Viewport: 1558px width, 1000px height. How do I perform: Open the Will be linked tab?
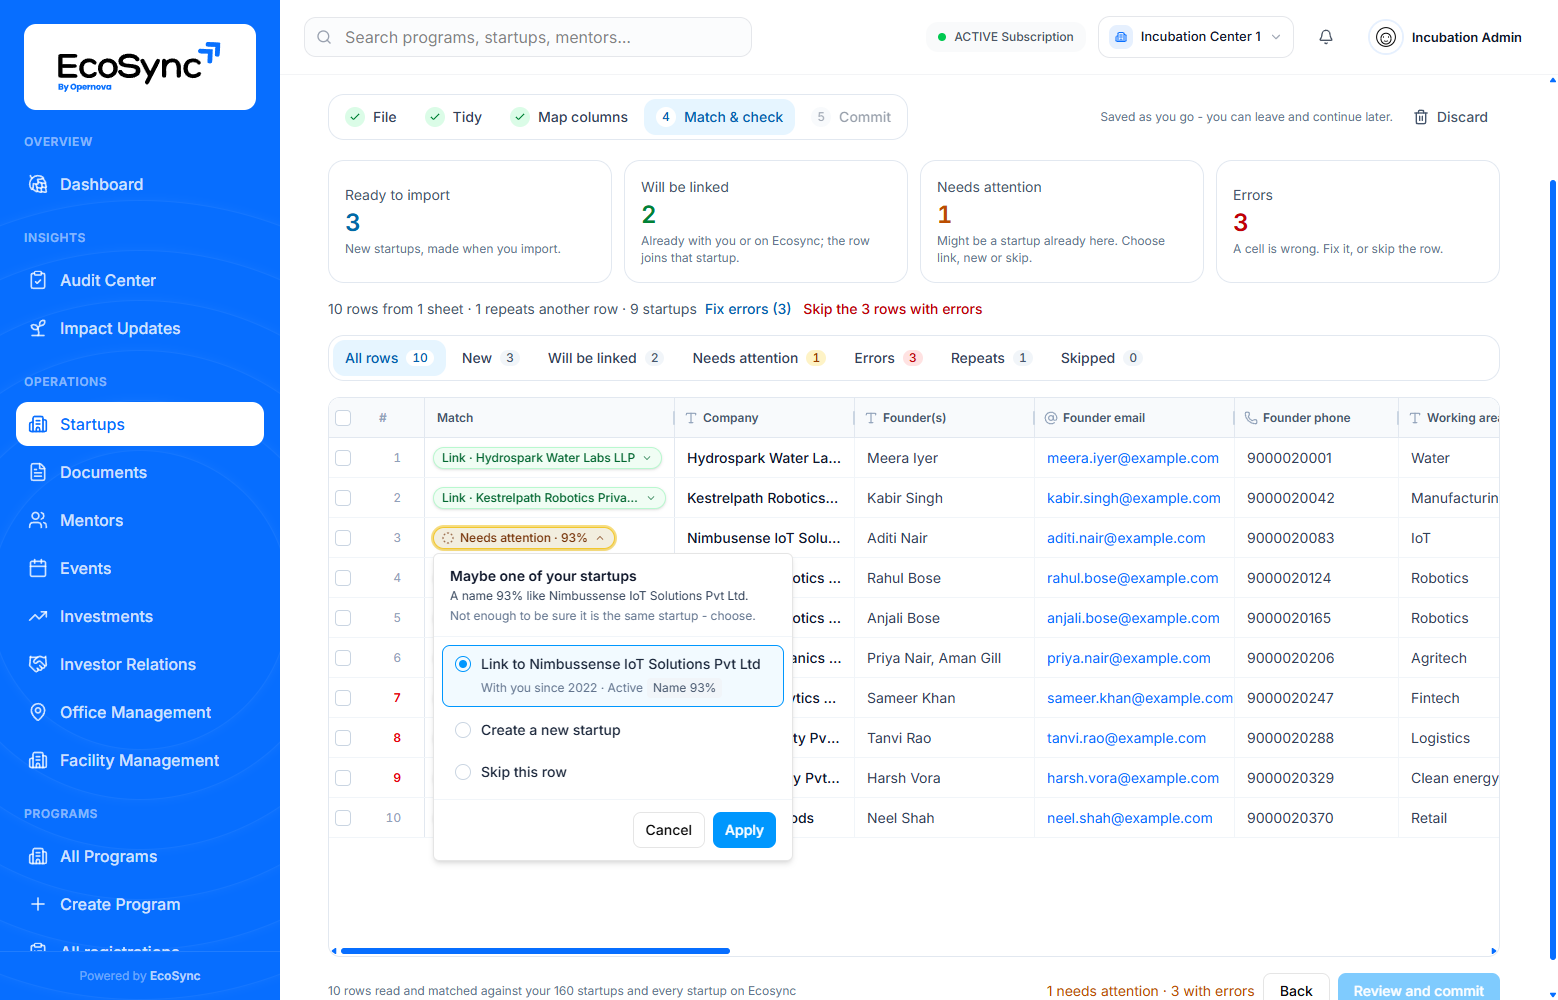605,358
